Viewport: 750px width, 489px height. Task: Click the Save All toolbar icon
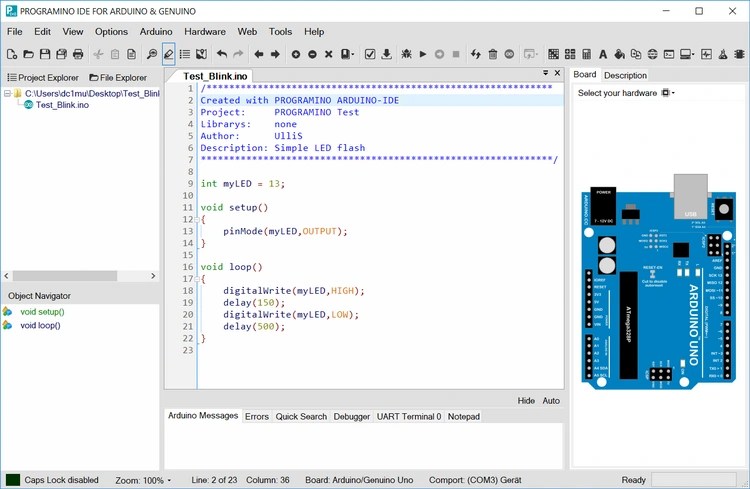pos(61,54)
